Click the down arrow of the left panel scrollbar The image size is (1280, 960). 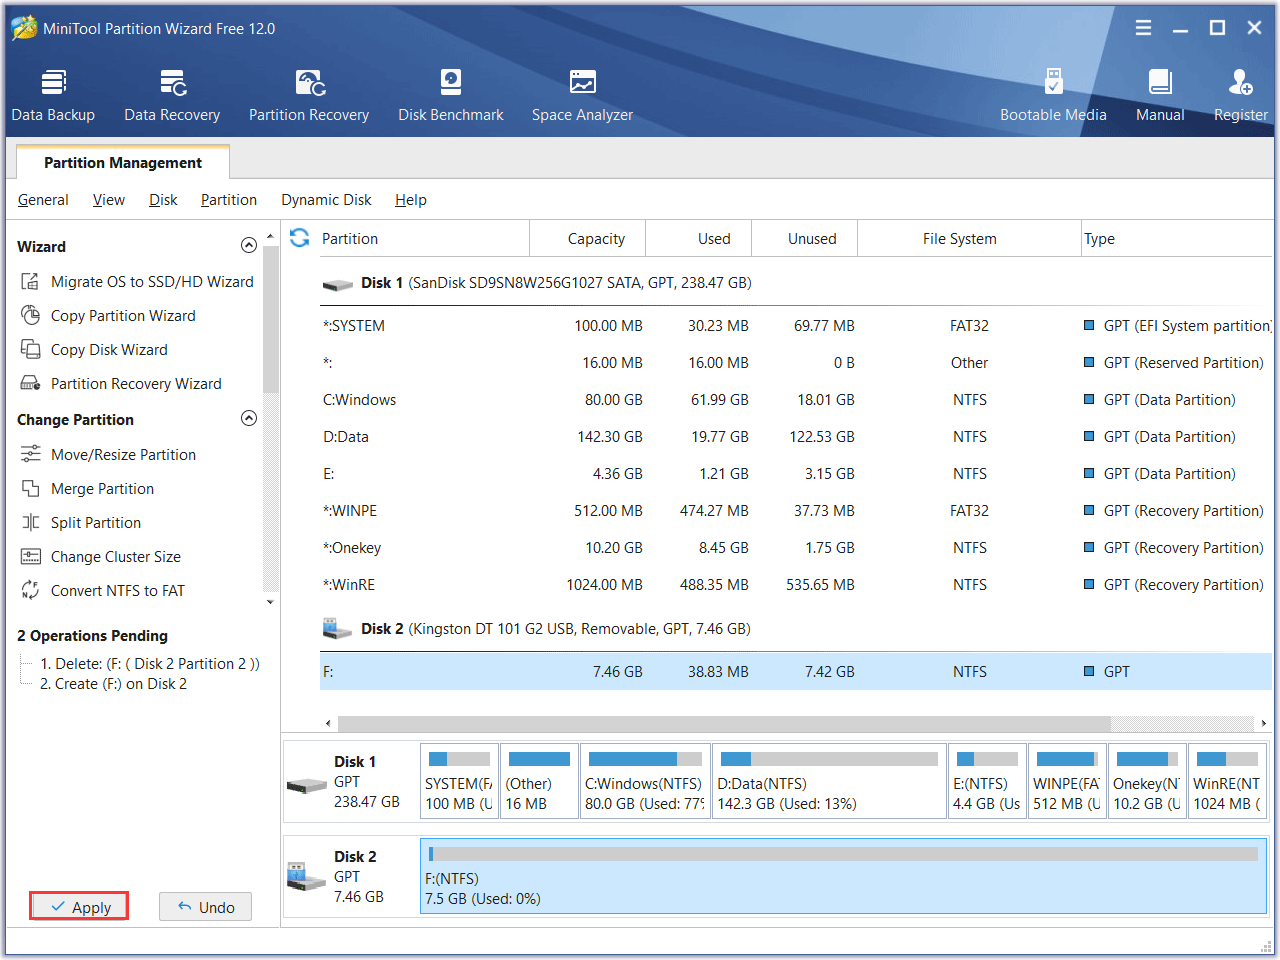[x=270, y=602]
